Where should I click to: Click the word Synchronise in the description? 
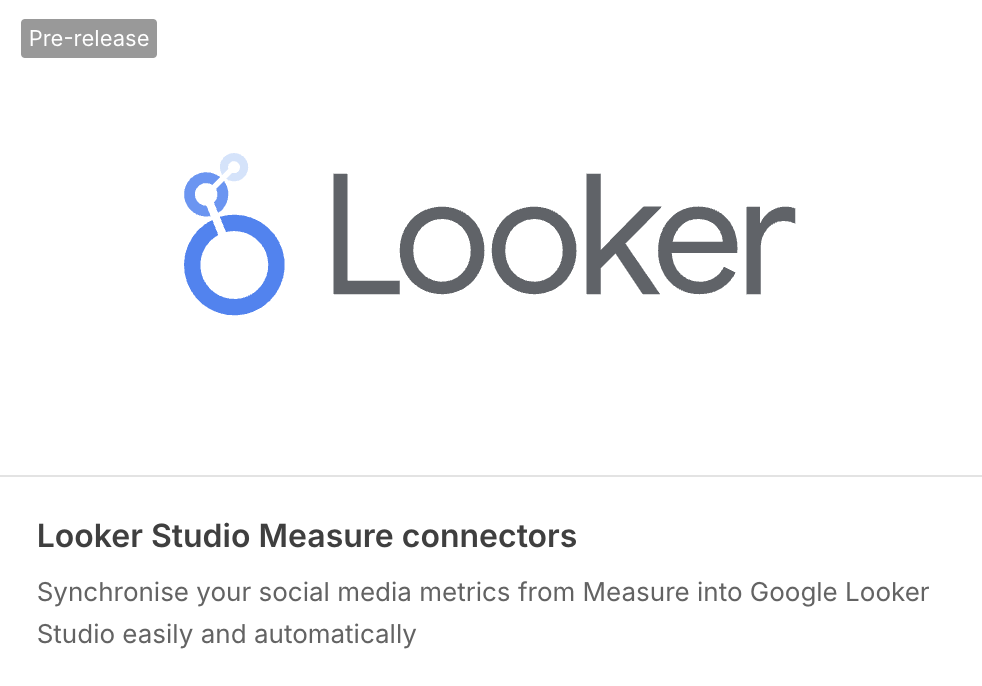[x=113, y=593]
